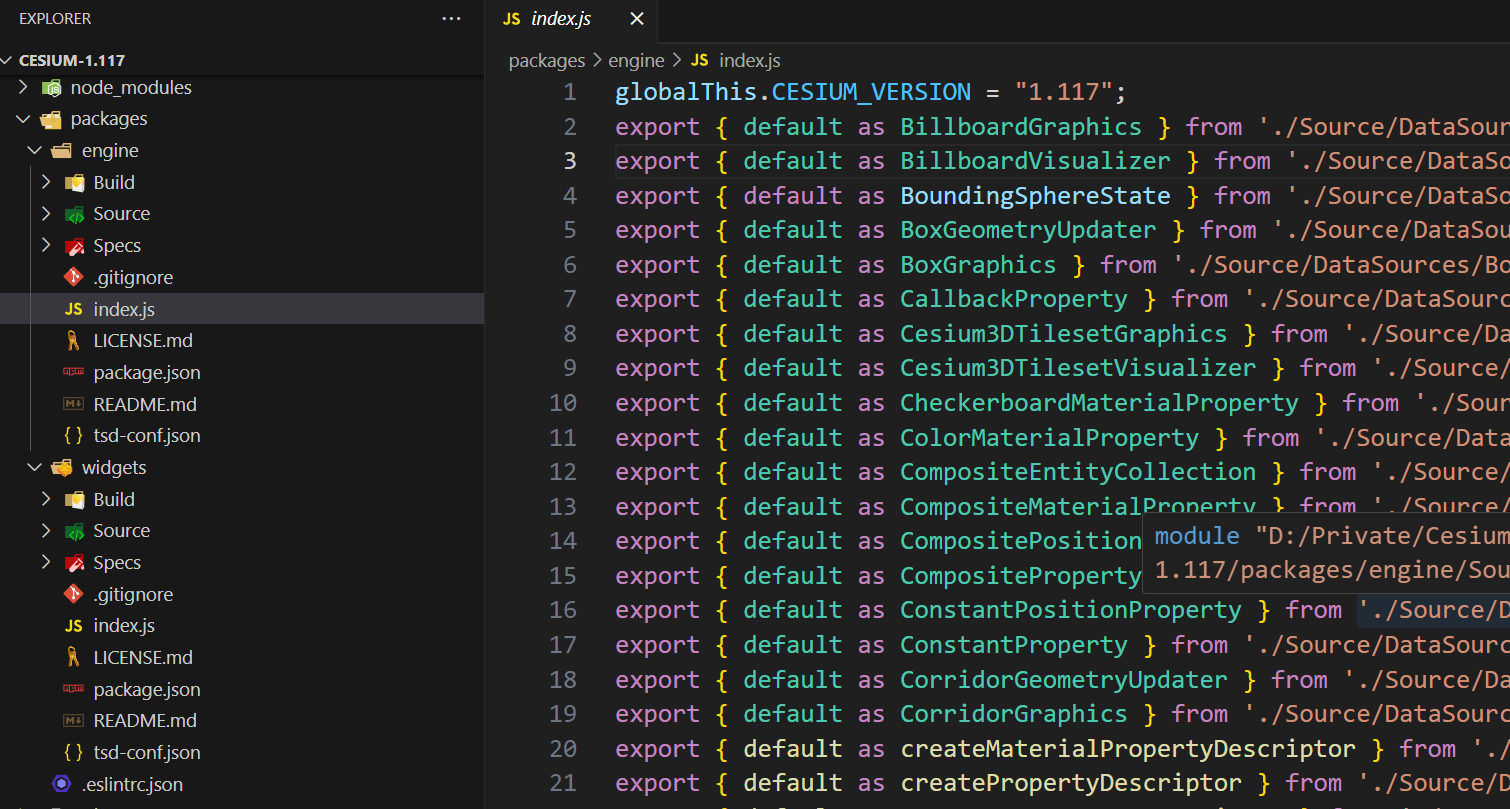
Task: Expand the engine Source folder chevron
Action: 46,214
